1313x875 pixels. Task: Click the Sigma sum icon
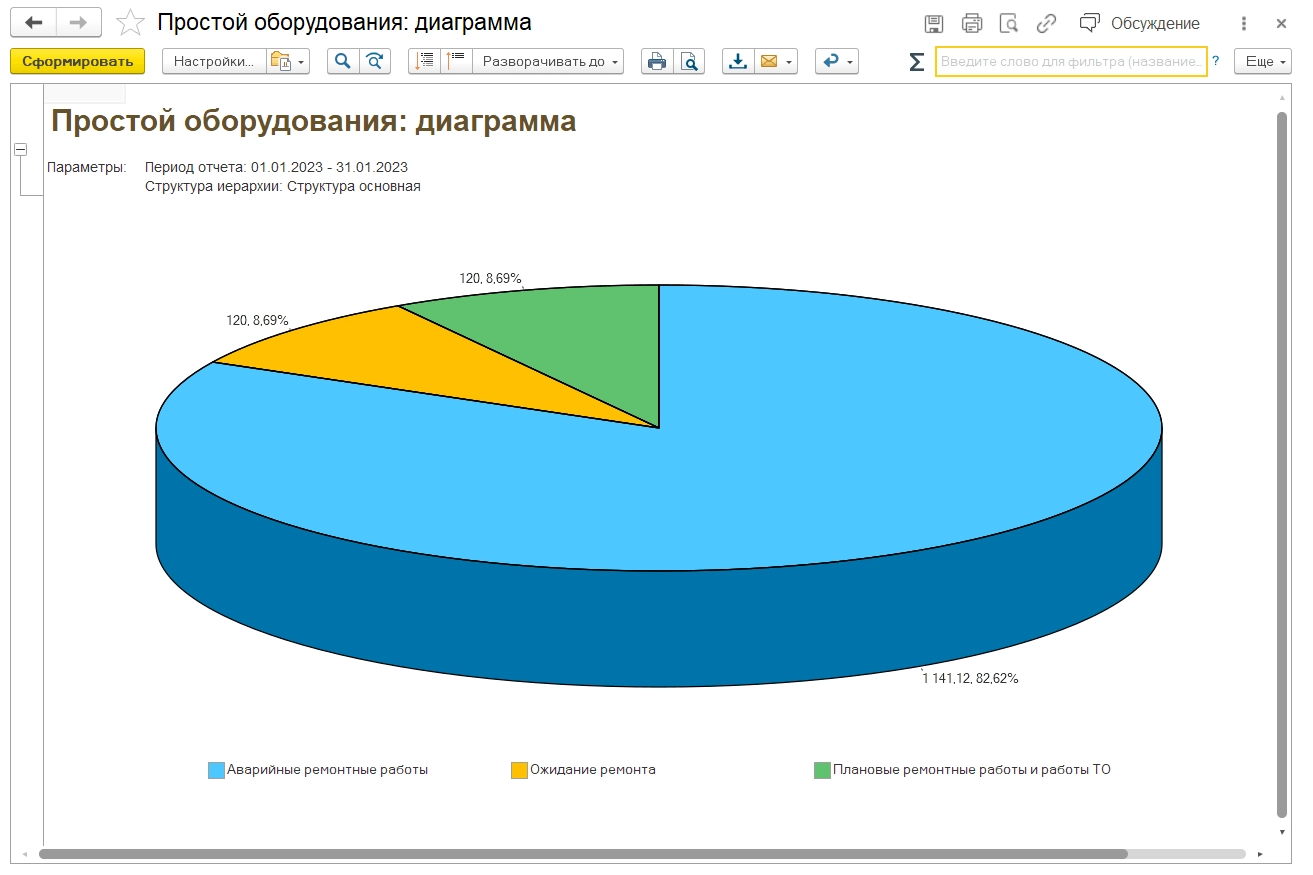pos(916,62)
